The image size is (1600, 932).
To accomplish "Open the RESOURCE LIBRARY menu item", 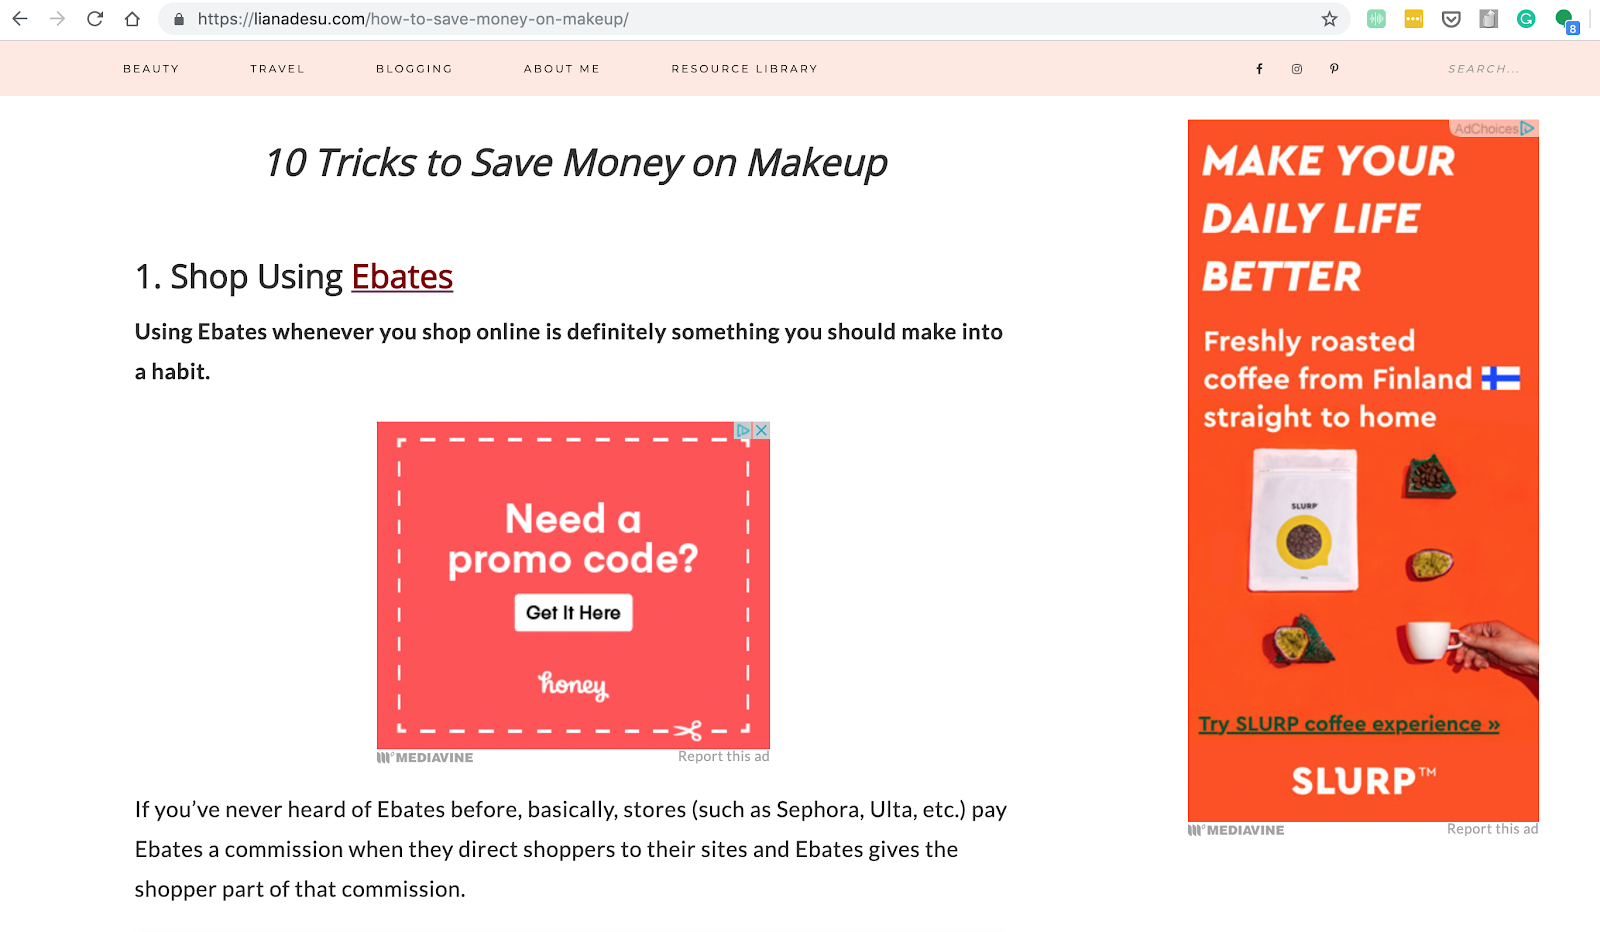I will pyautogui.click(x=745, y=69).
